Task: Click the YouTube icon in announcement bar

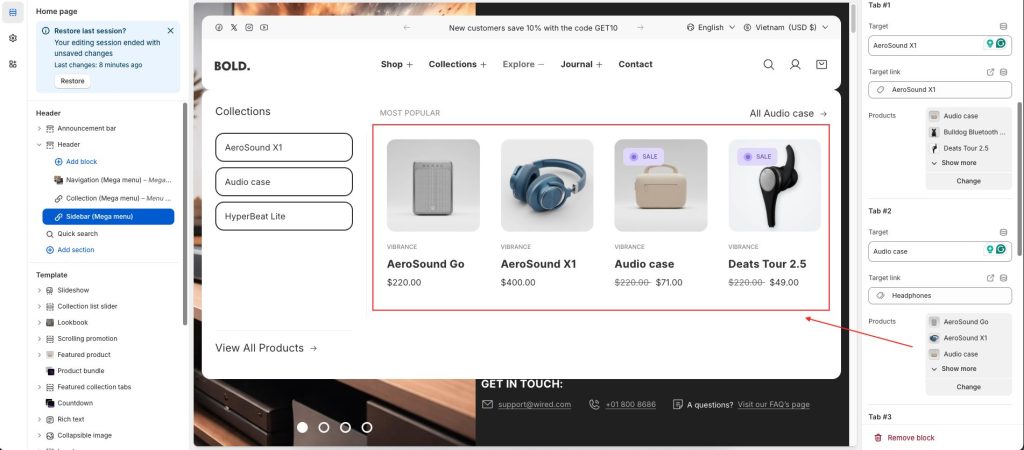Action: coord(264,28)
